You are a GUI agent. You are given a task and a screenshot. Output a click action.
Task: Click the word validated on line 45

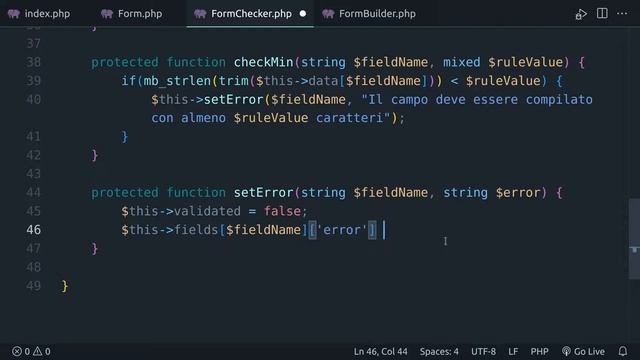click(207, 211)
